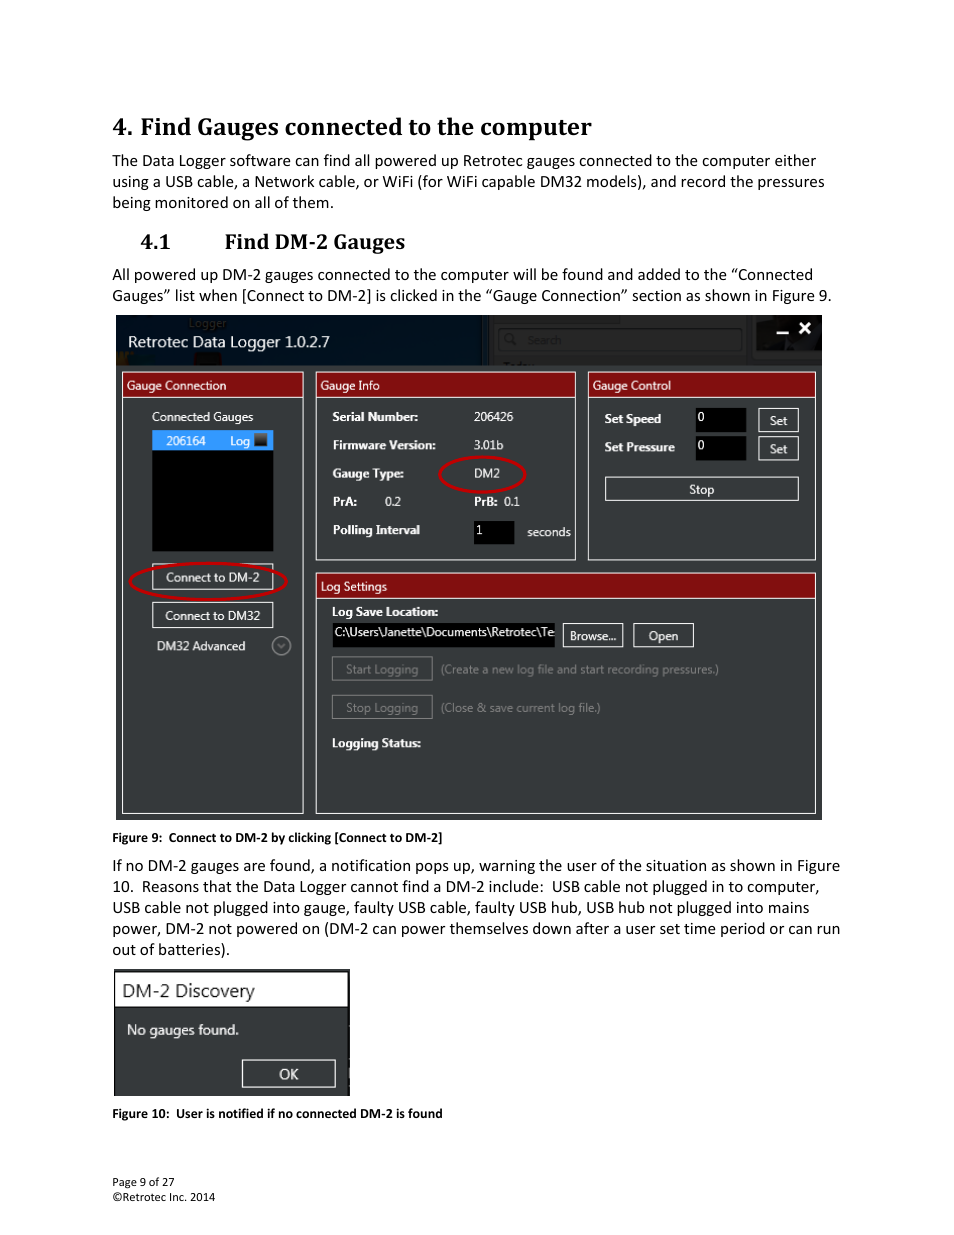Click the Stop Logging button
The image size is (954, 1235).
click(382, 707)
